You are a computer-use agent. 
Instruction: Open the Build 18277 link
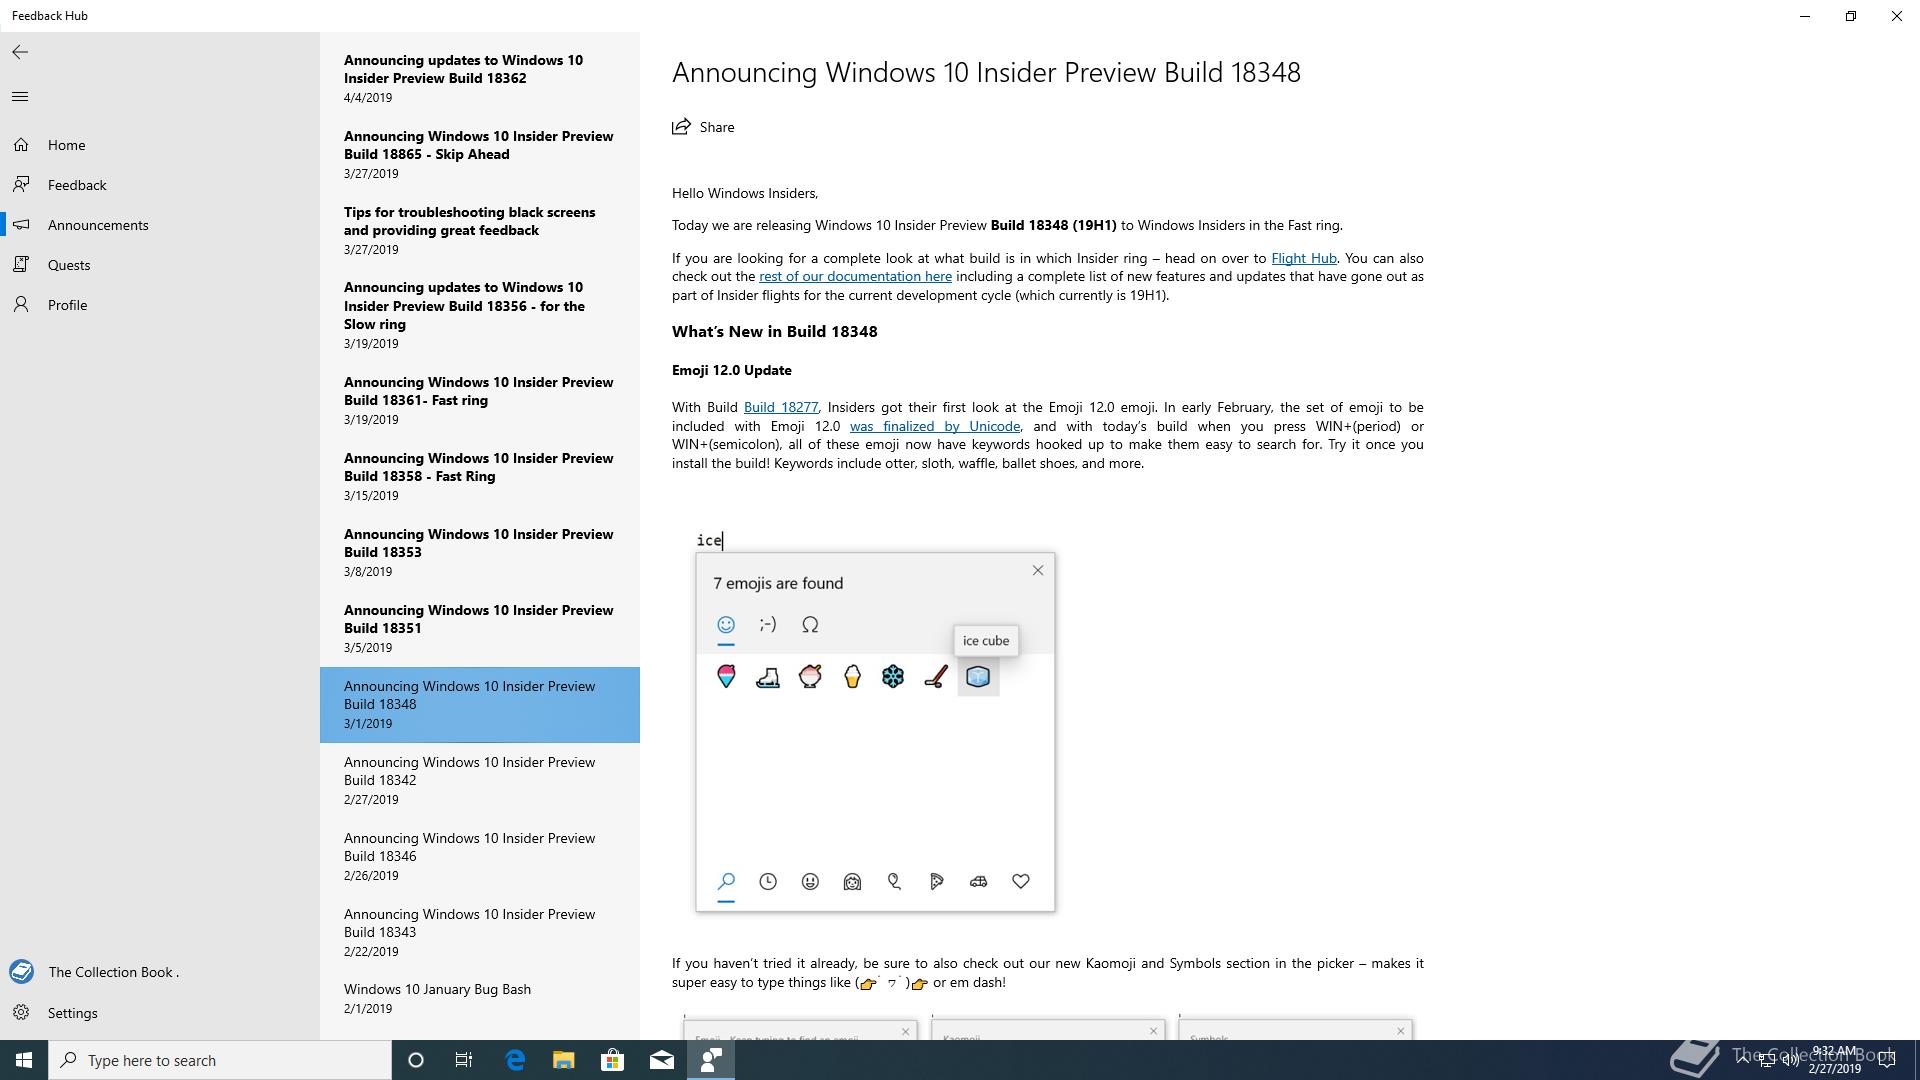coord(781,407)
